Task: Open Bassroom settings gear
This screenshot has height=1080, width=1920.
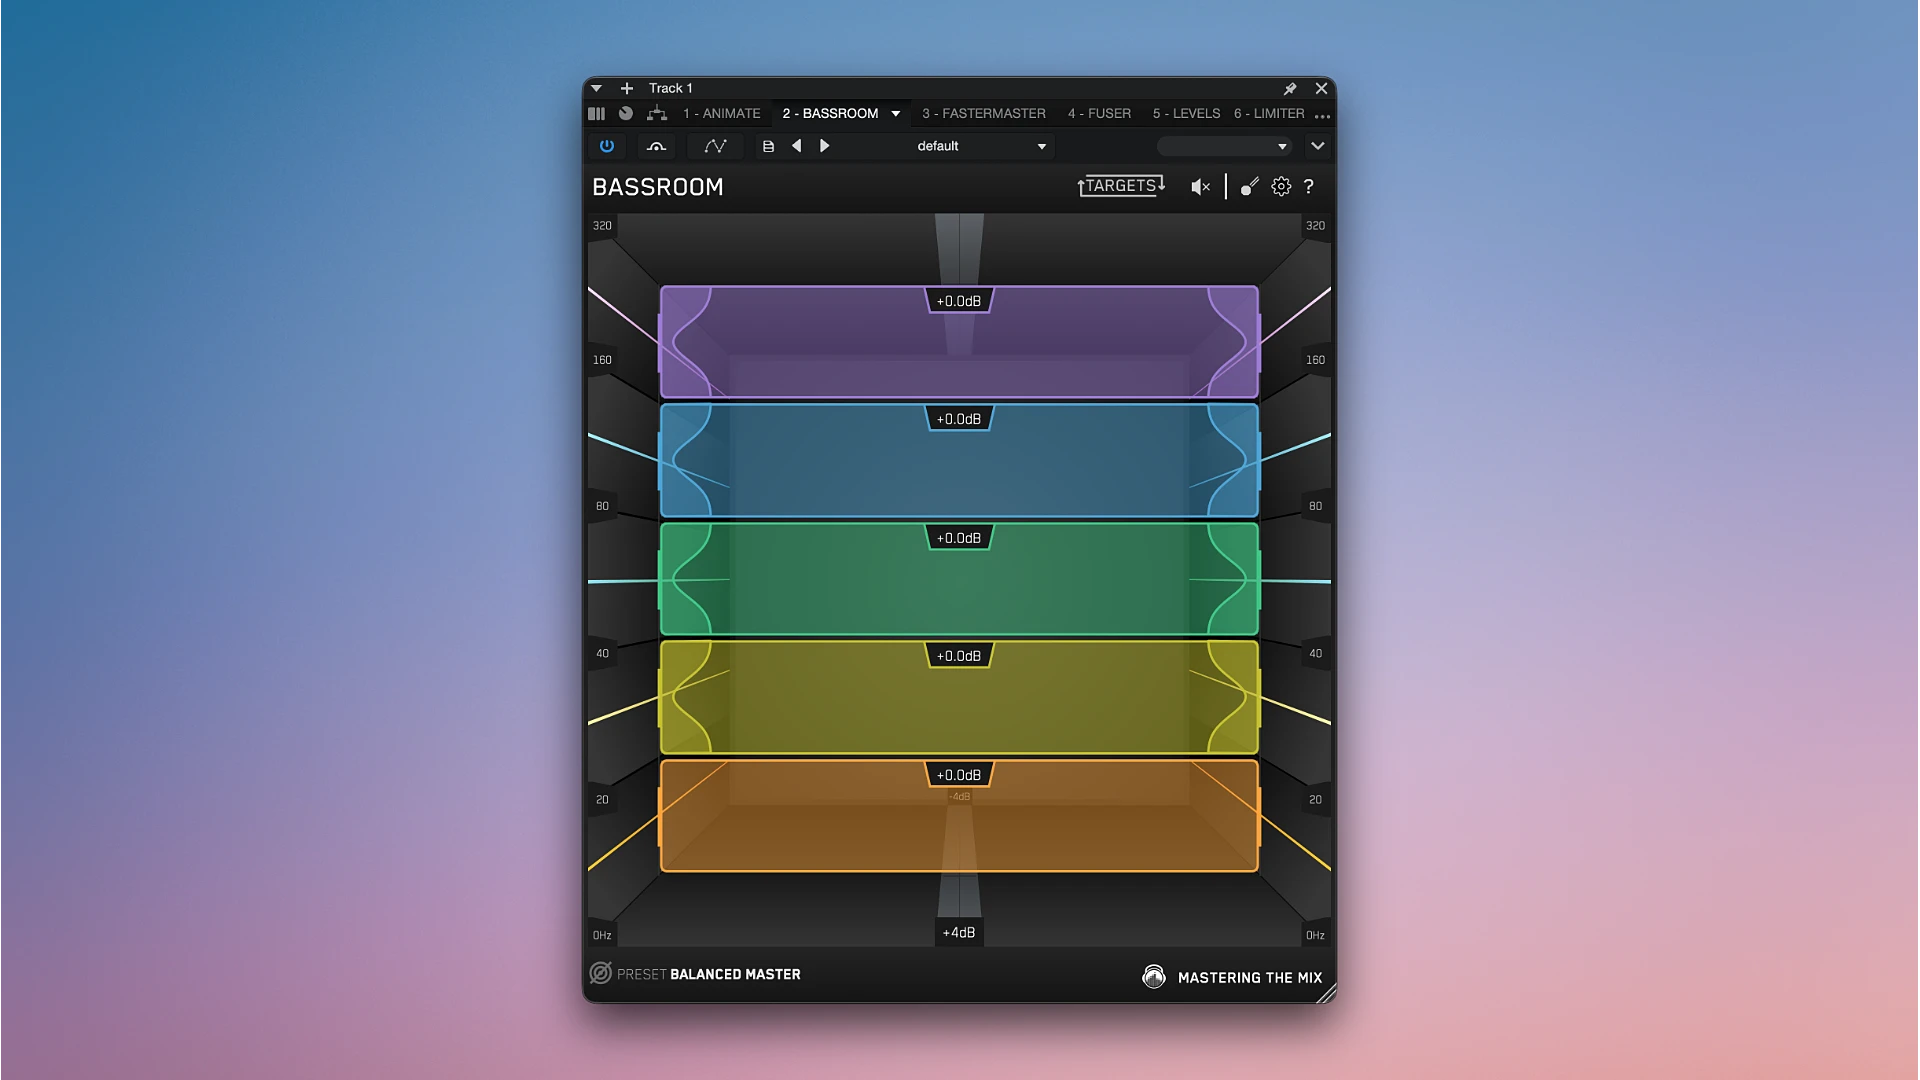Action: pyautogui.click(x=1281, y=187)
